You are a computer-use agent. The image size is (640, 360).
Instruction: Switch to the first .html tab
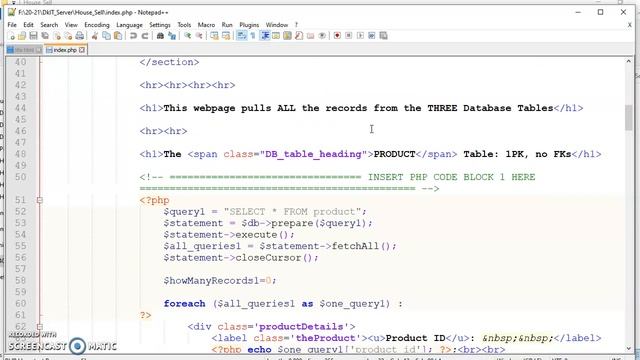(24, 50)
